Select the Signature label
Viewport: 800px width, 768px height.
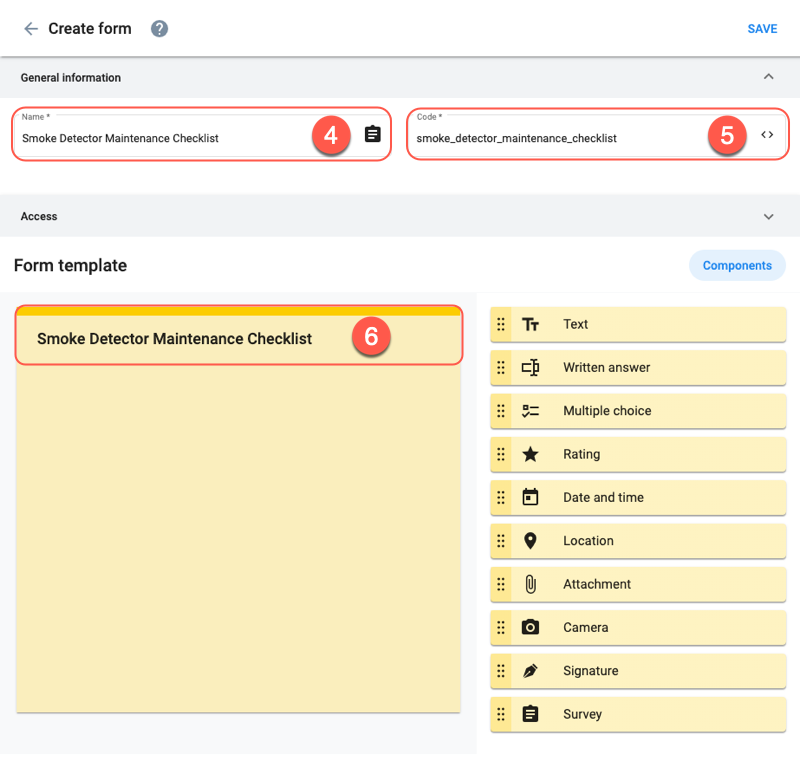[591, 671]
